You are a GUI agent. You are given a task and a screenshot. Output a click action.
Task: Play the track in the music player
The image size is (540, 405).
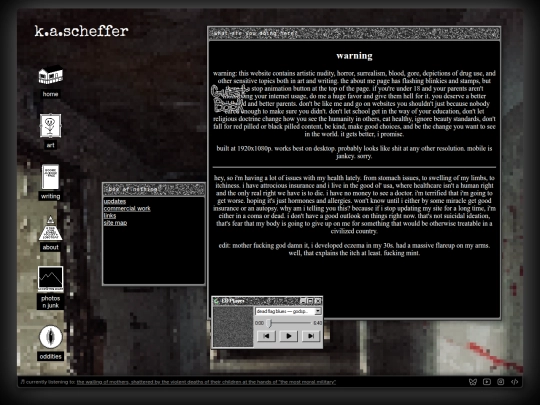click(x=289, y=336)
